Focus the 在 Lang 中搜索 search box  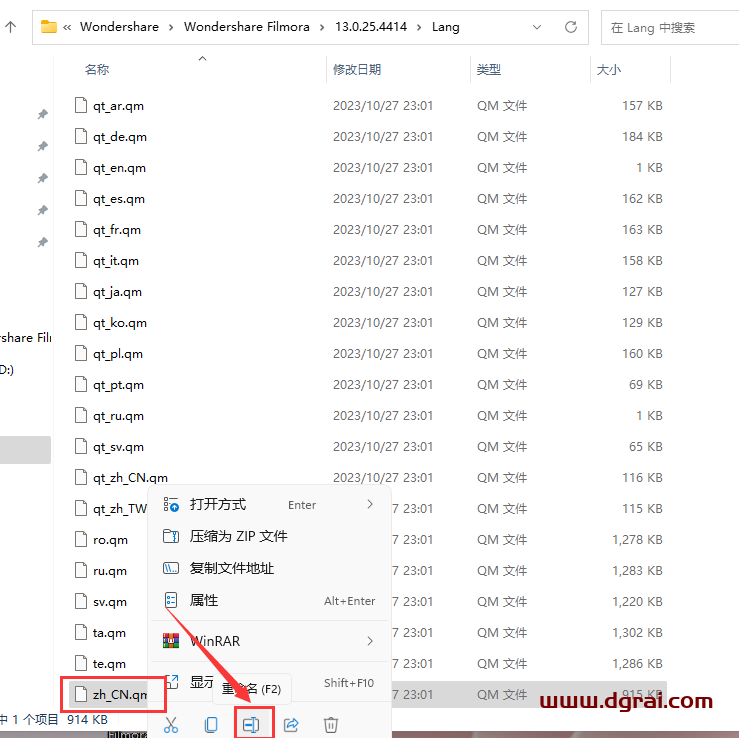tap(670, 28)
